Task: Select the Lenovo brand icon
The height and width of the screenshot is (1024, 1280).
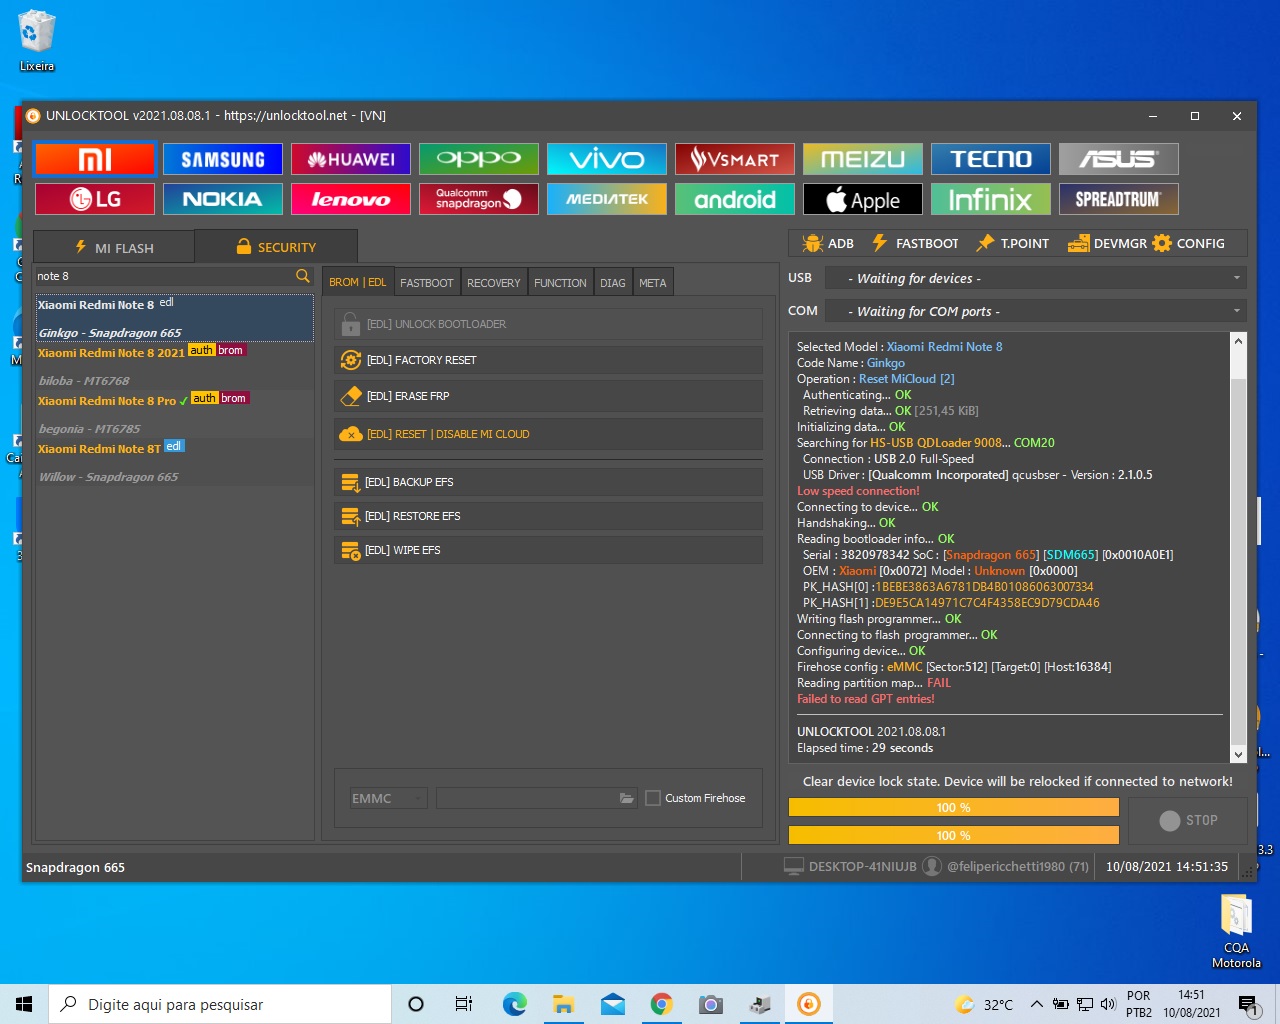Action: 351,199
